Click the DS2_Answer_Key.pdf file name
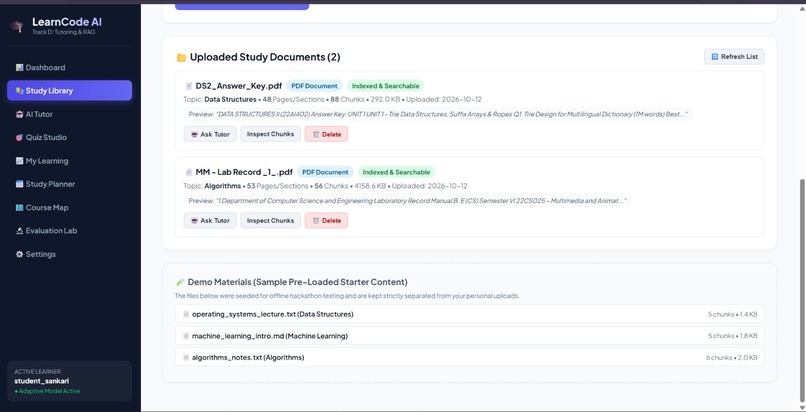Screen dimensions: 806x412 239,86
